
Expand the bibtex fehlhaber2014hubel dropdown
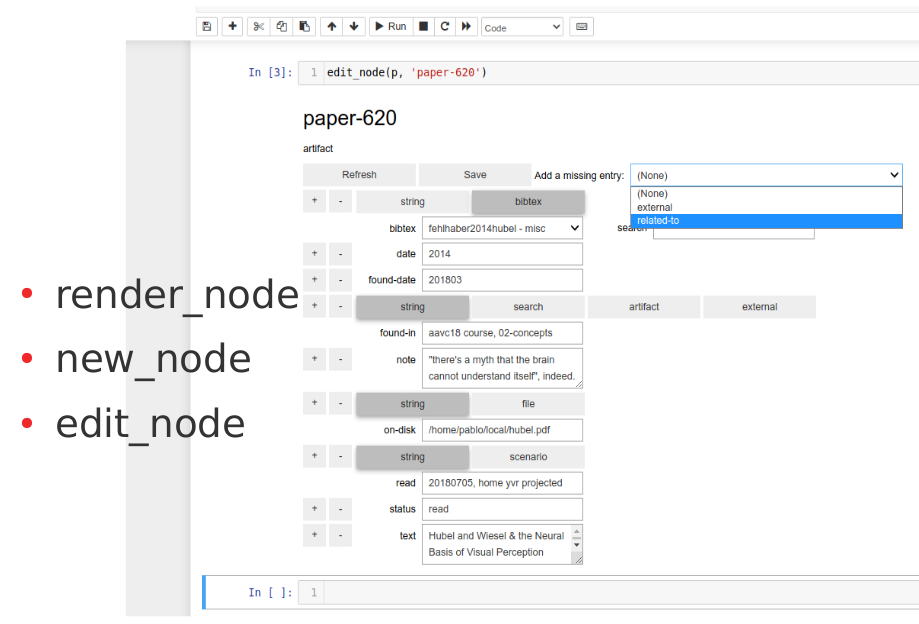(x=502, y=228)
